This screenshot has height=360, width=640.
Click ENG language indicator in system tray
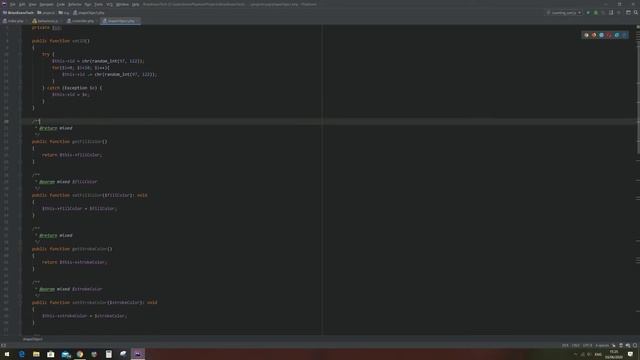click(x=598, y=354)
